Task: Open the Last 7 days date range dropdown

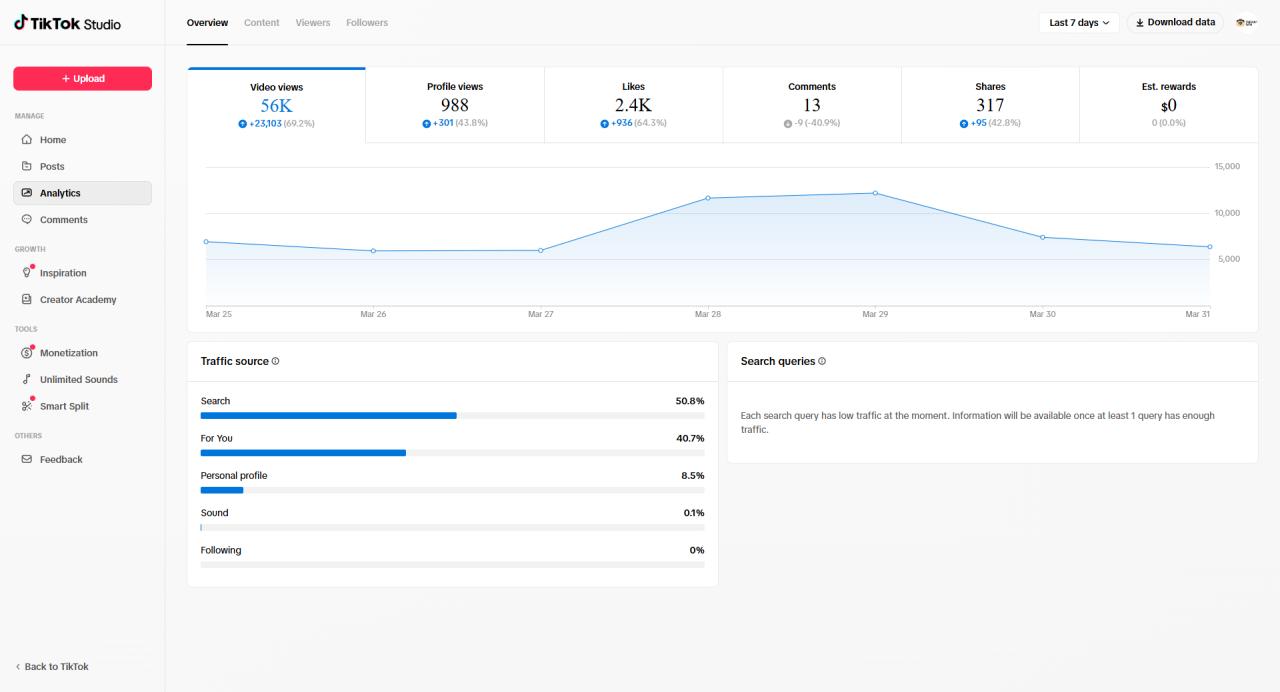Action: 1079,22
